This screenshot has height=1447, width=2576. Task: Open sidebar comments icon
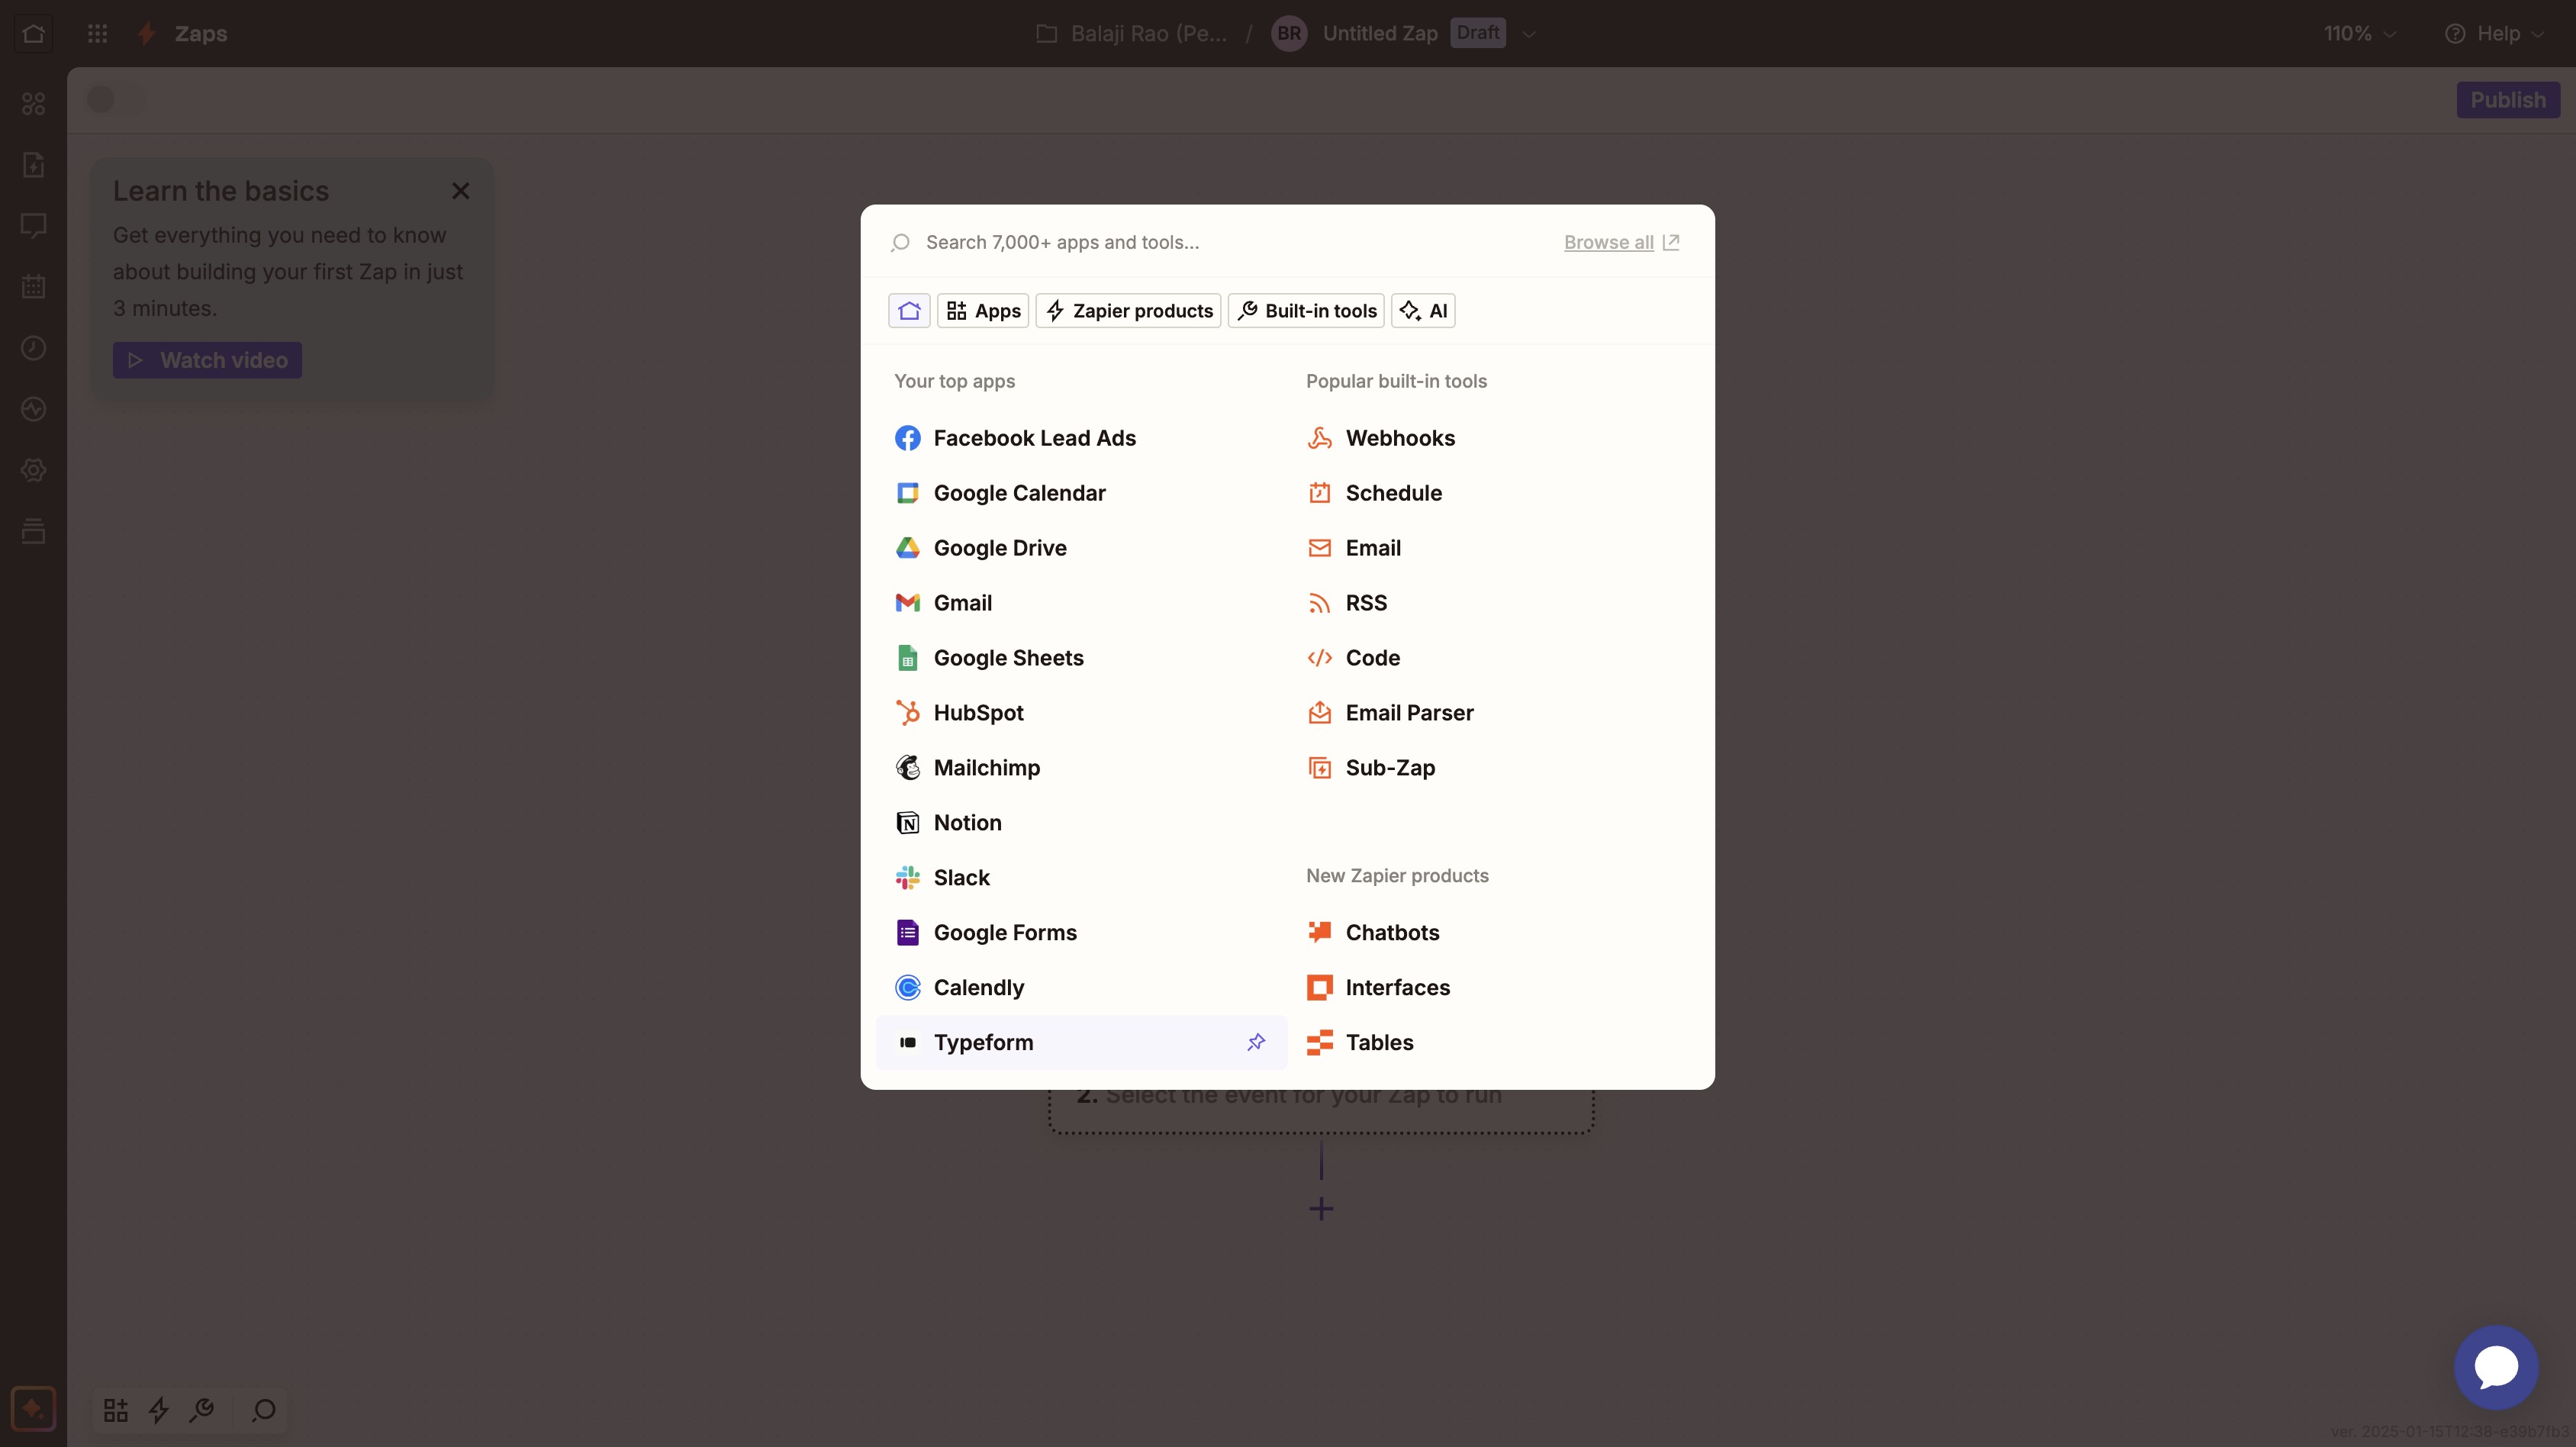click(x=33, y=226)
